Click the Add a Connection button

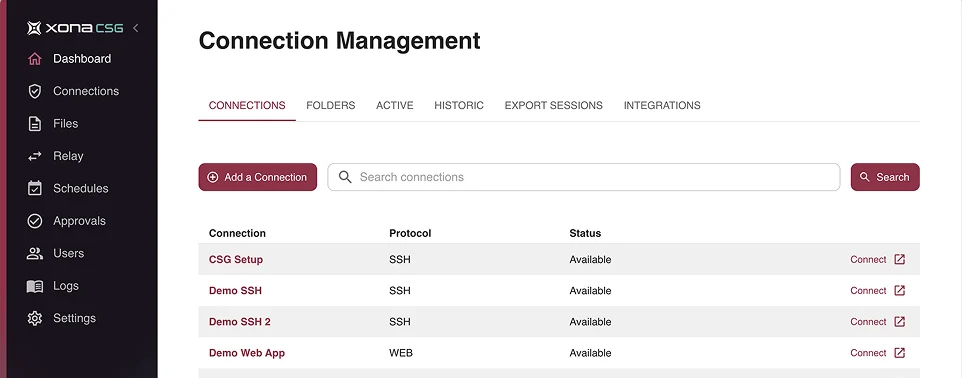258,177
